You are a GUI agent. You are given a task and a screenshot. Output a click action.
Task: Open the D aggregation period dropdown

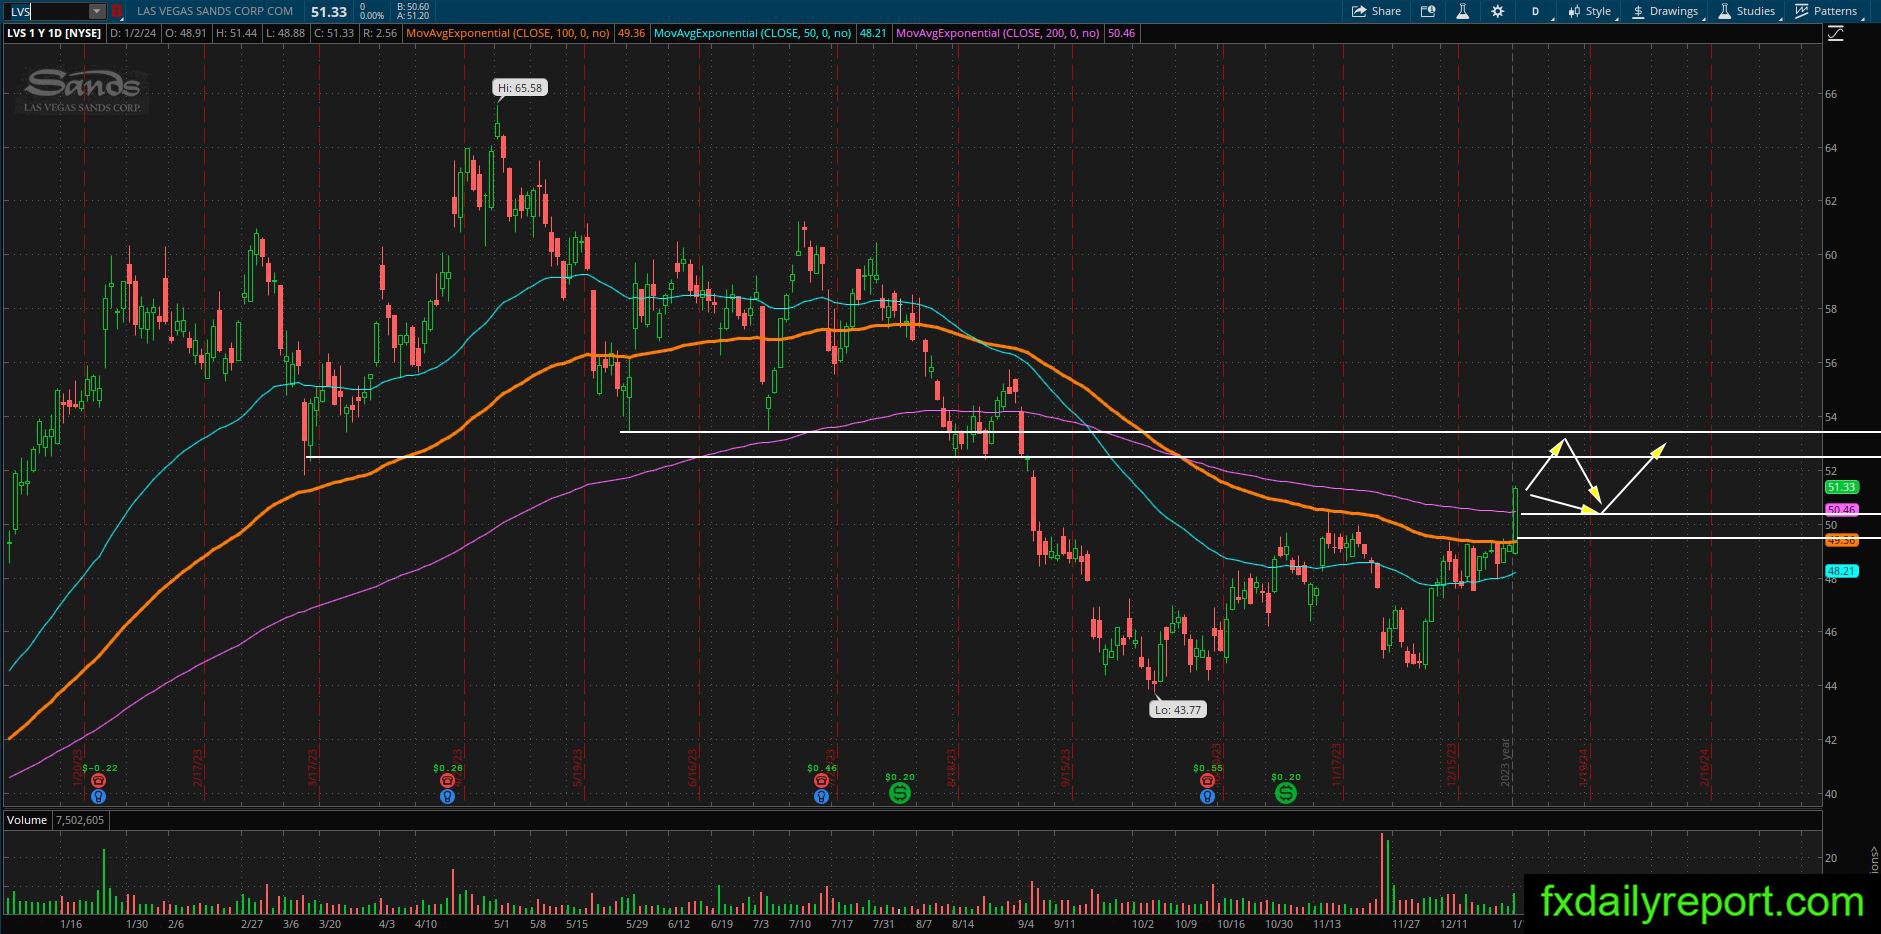1536,11
